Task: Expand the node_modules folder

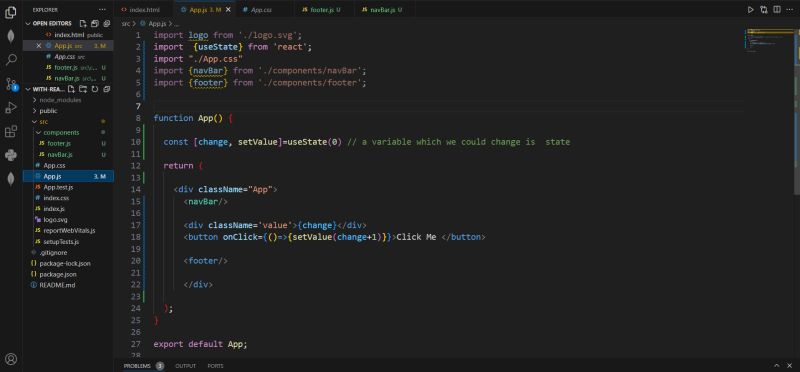Action: coord(34,100)
